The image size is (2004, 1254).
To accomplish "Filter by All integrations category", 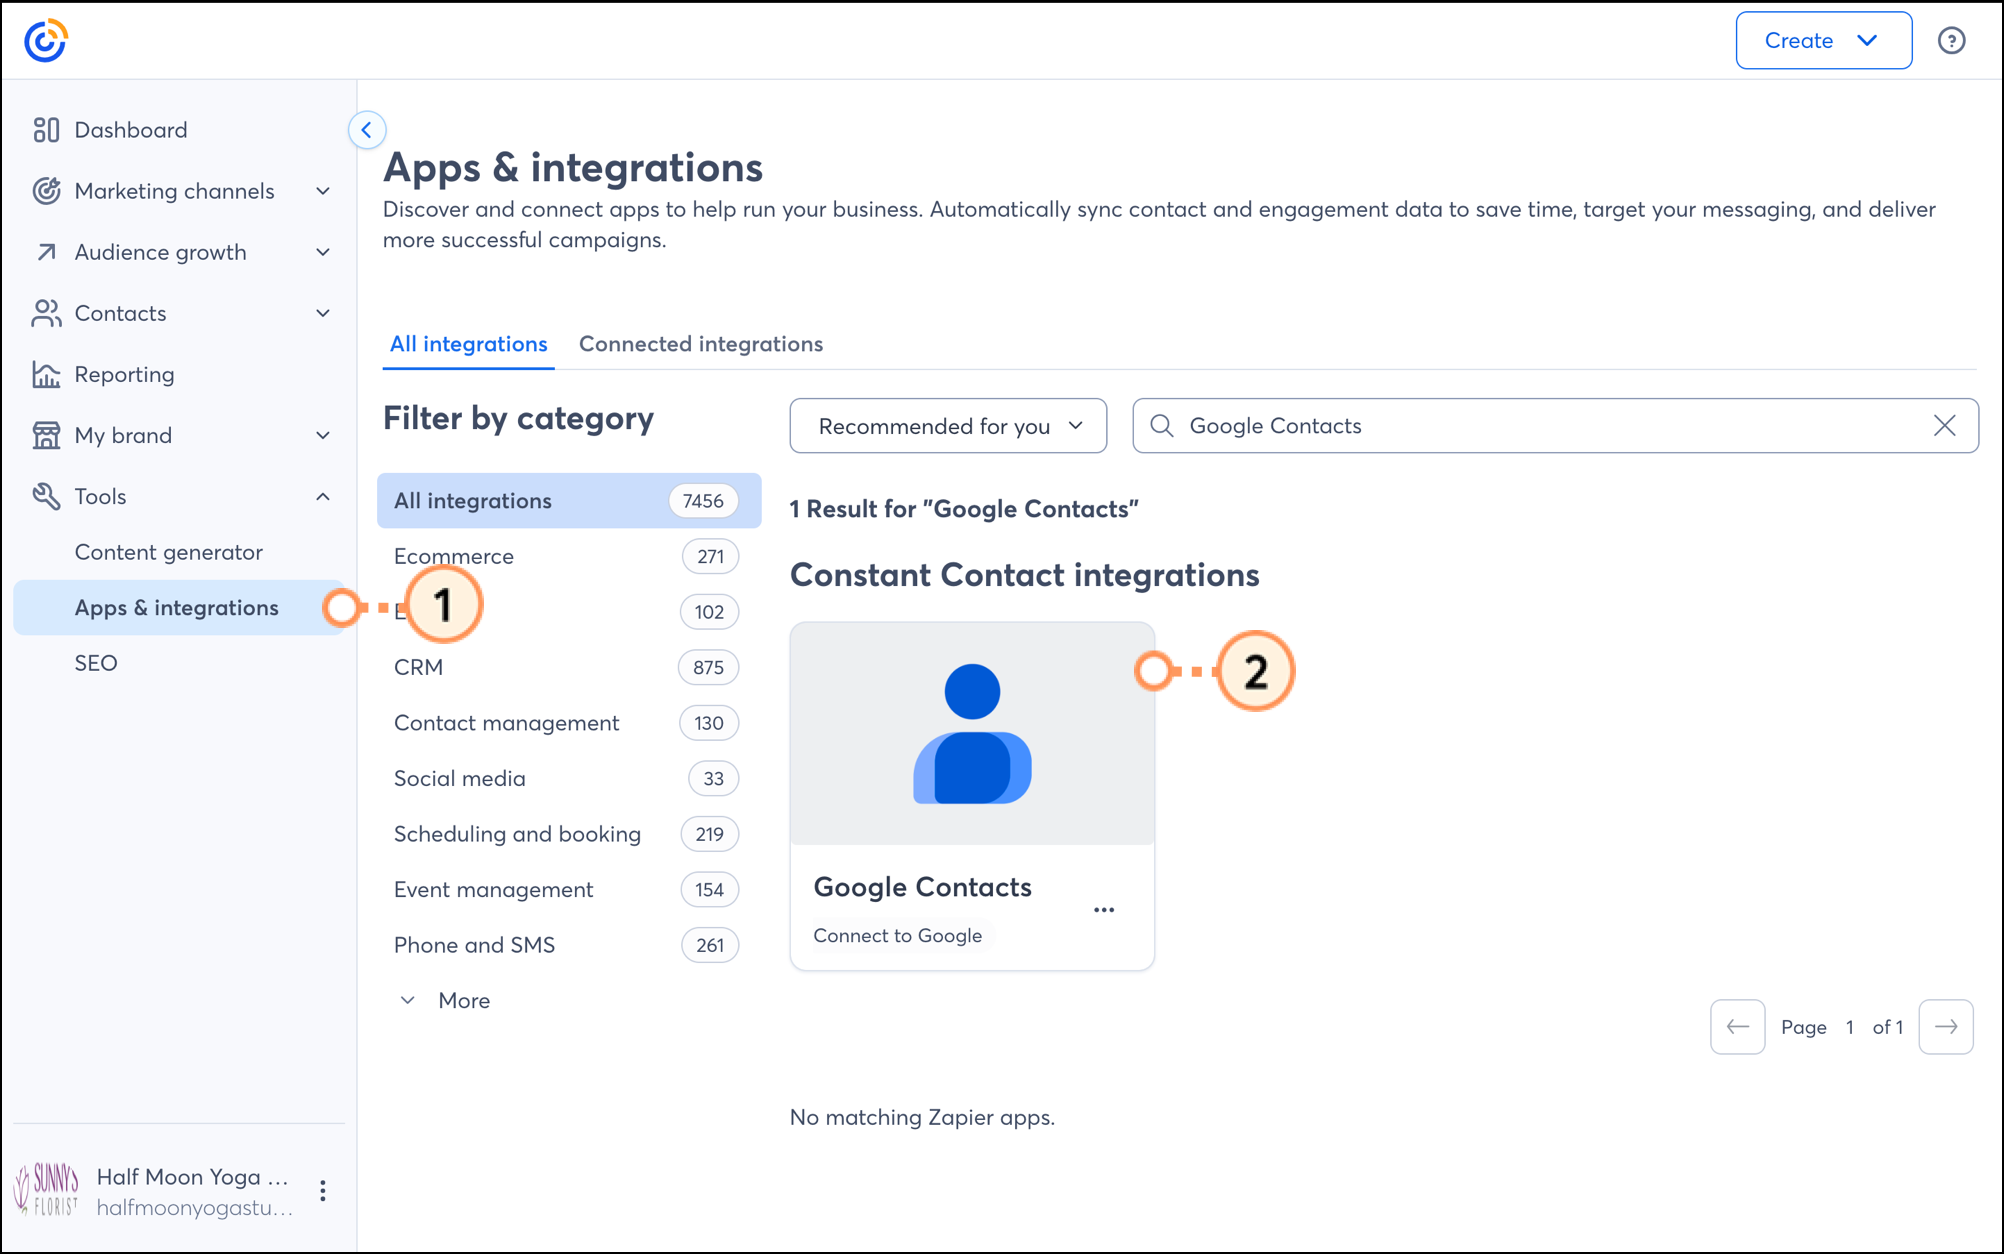I will 569,501.
